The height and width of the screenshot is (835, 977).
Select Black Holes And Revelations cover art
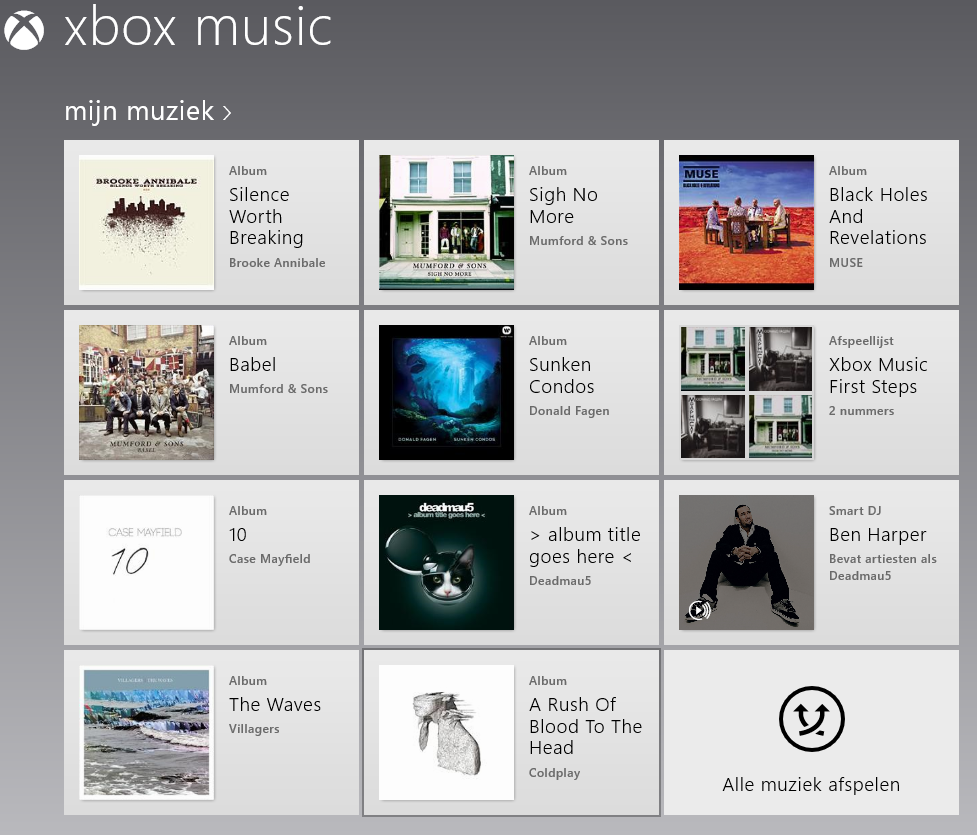[746, 222]
